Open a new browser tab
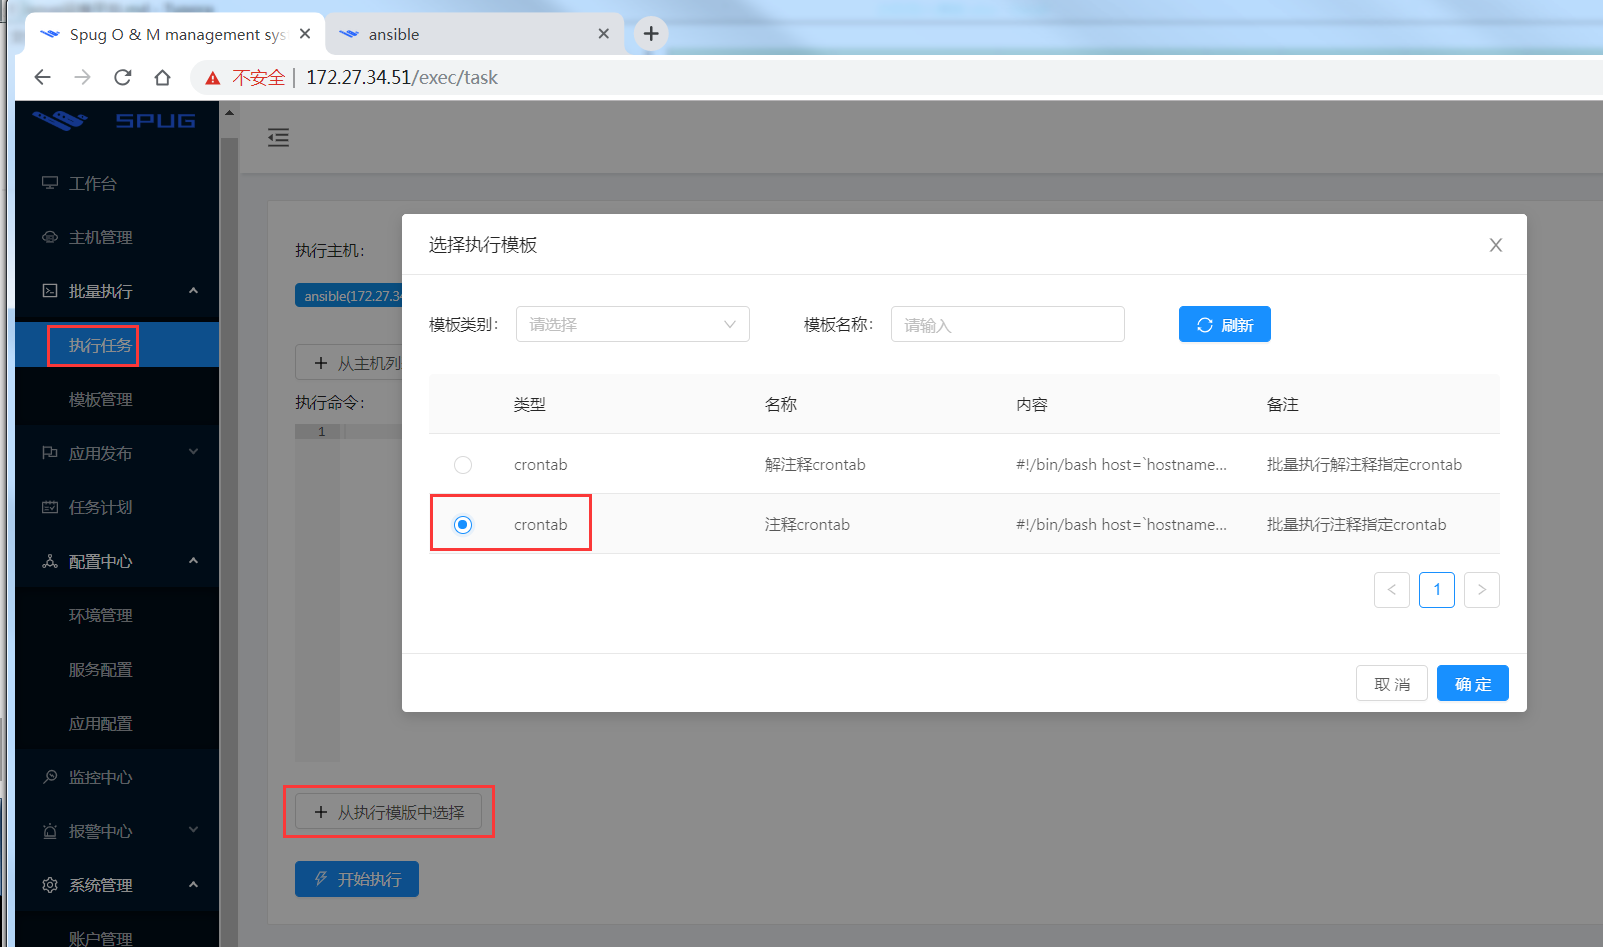The width and height of the screenshot is (1603, 947). [x=651, y=34]
